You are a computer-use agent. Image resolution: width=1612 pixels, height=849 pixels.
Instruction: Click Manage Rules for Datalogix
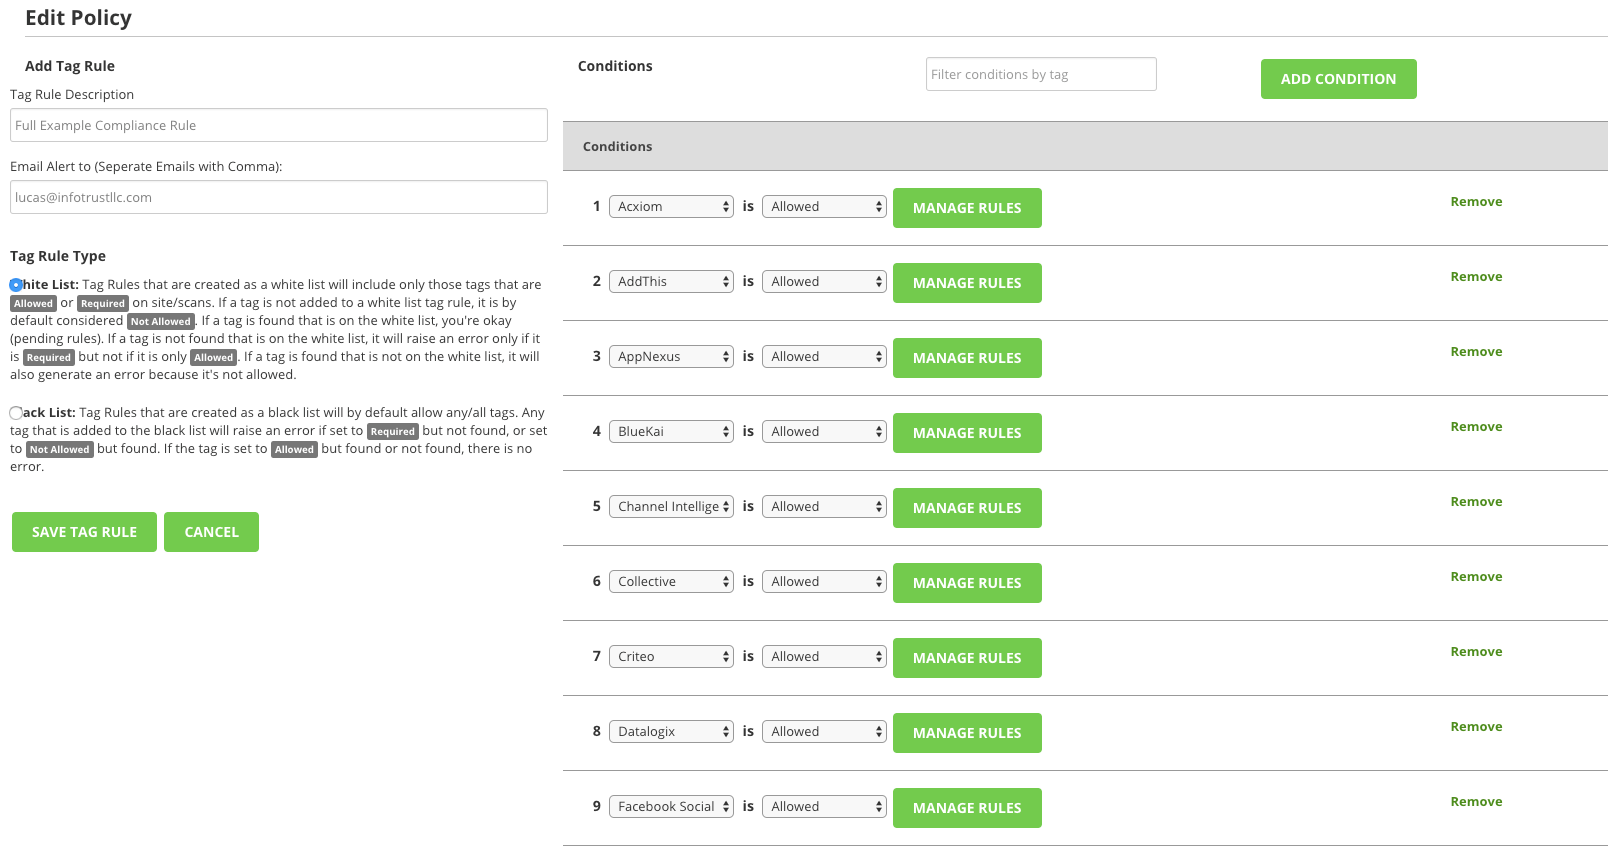tap(967, 733)
